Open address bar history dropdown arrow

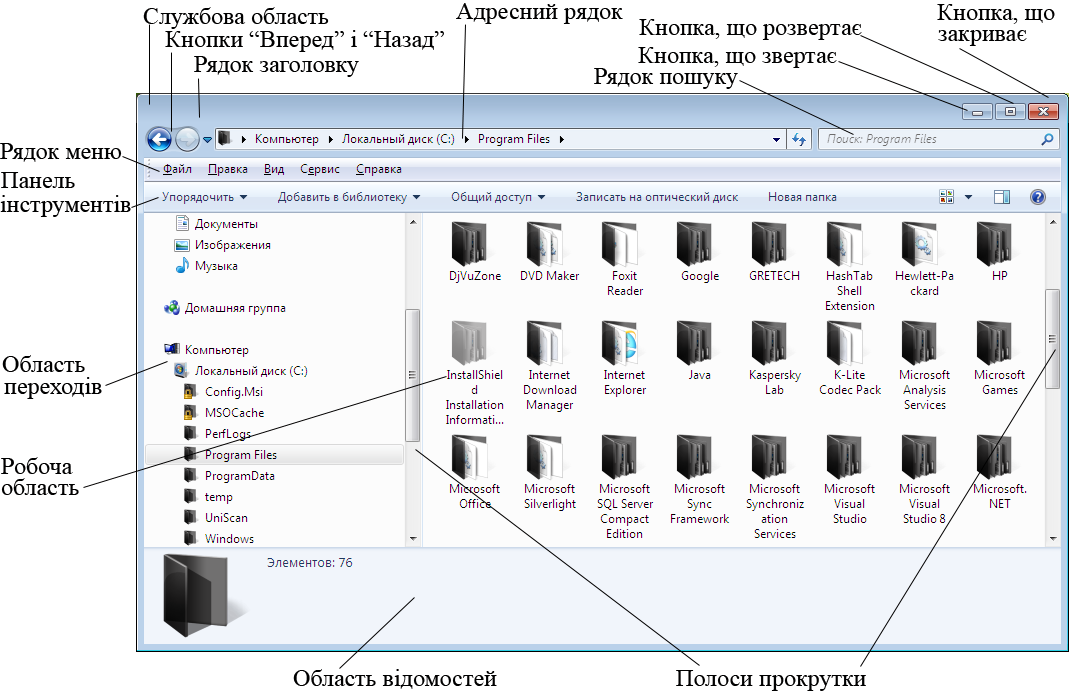(776, 140)
